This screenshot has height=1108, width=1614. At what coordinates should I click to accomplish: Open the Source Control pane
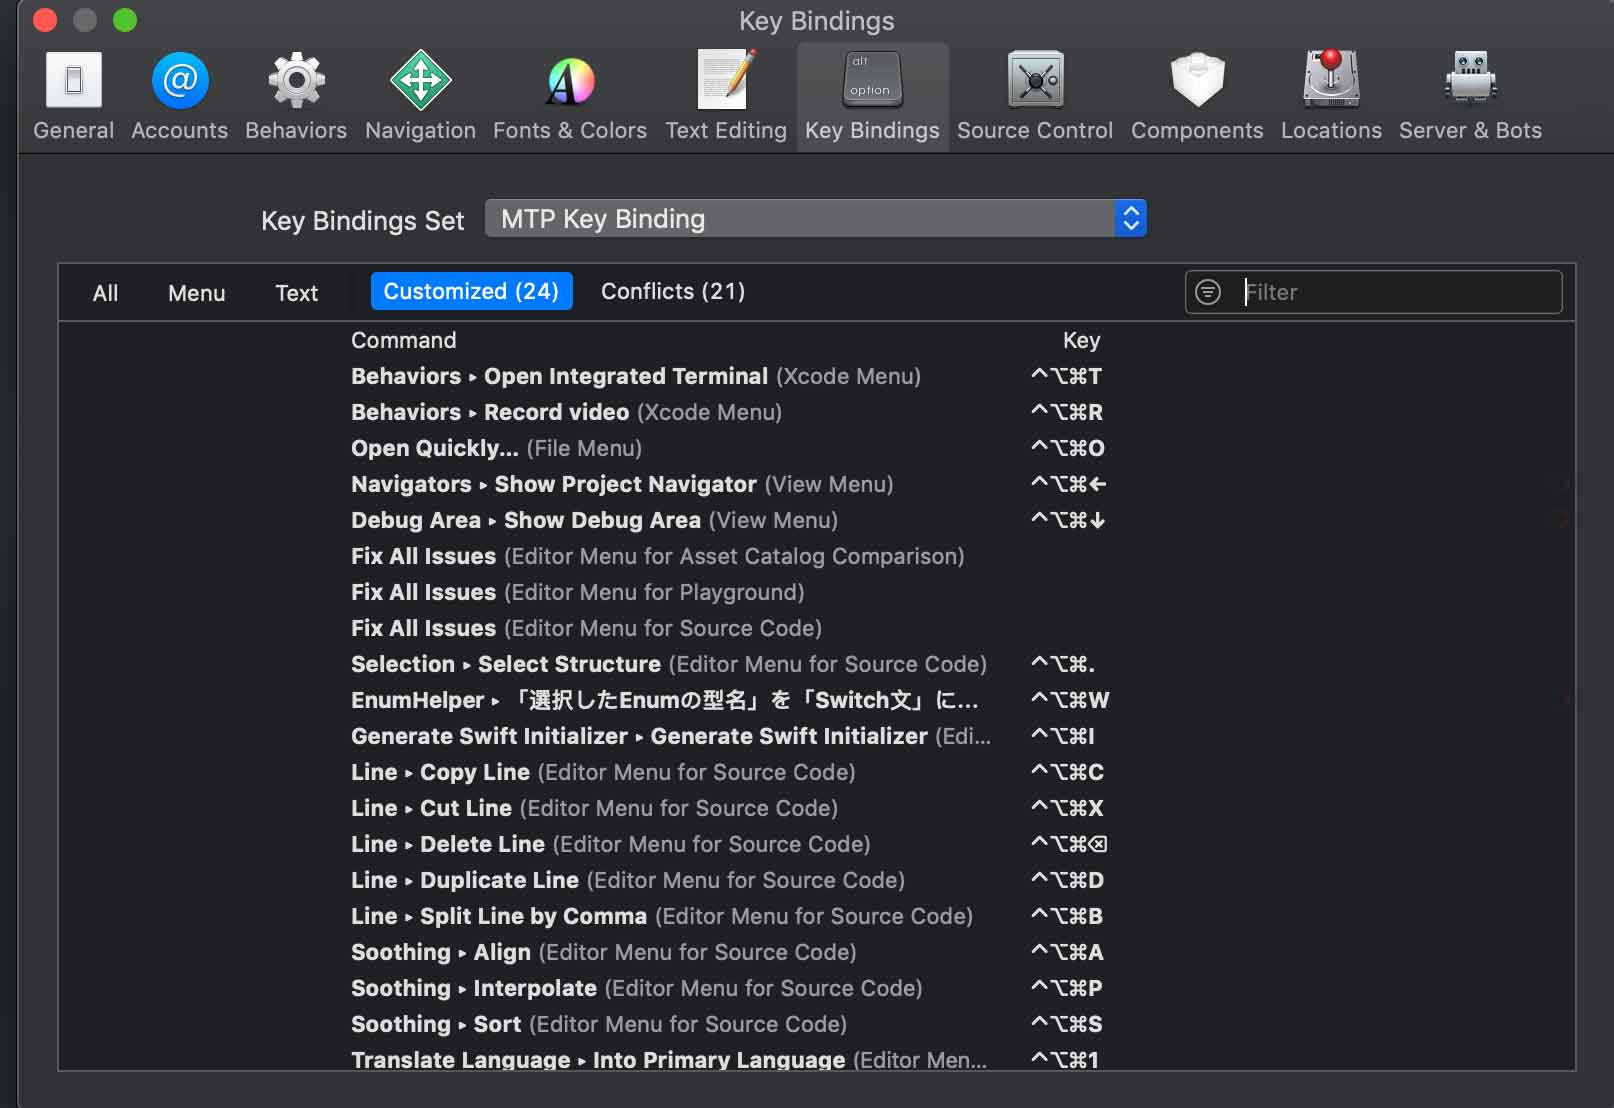pos(1035,96)
